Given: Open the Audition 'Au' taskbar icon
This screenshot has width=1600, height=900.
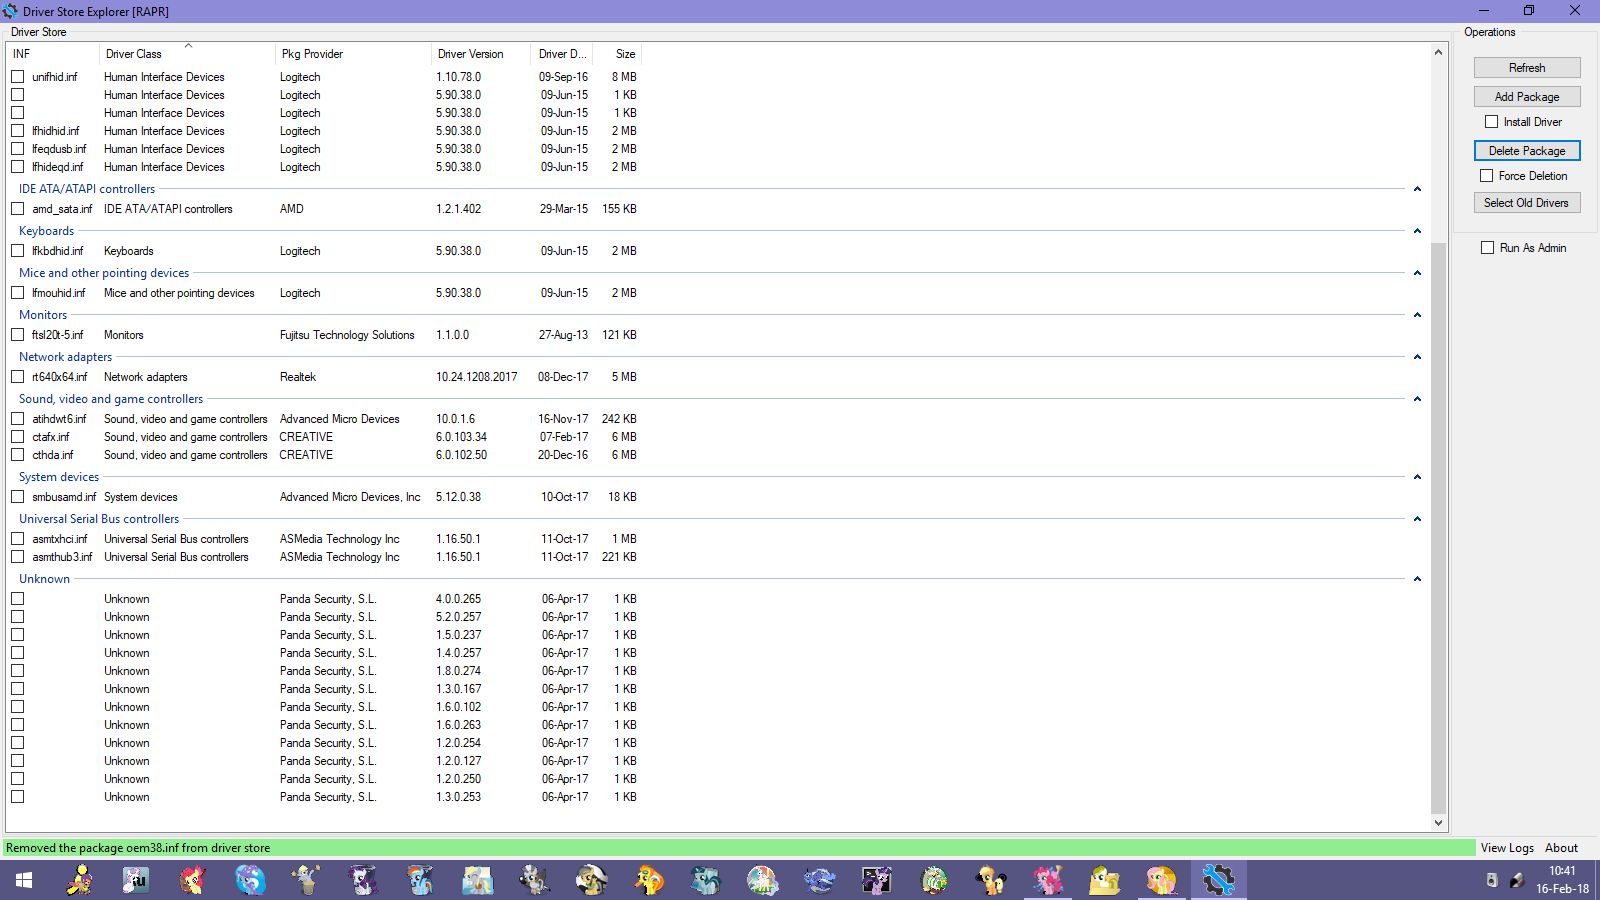Looking at the screenshot, I should pos(135,880).
